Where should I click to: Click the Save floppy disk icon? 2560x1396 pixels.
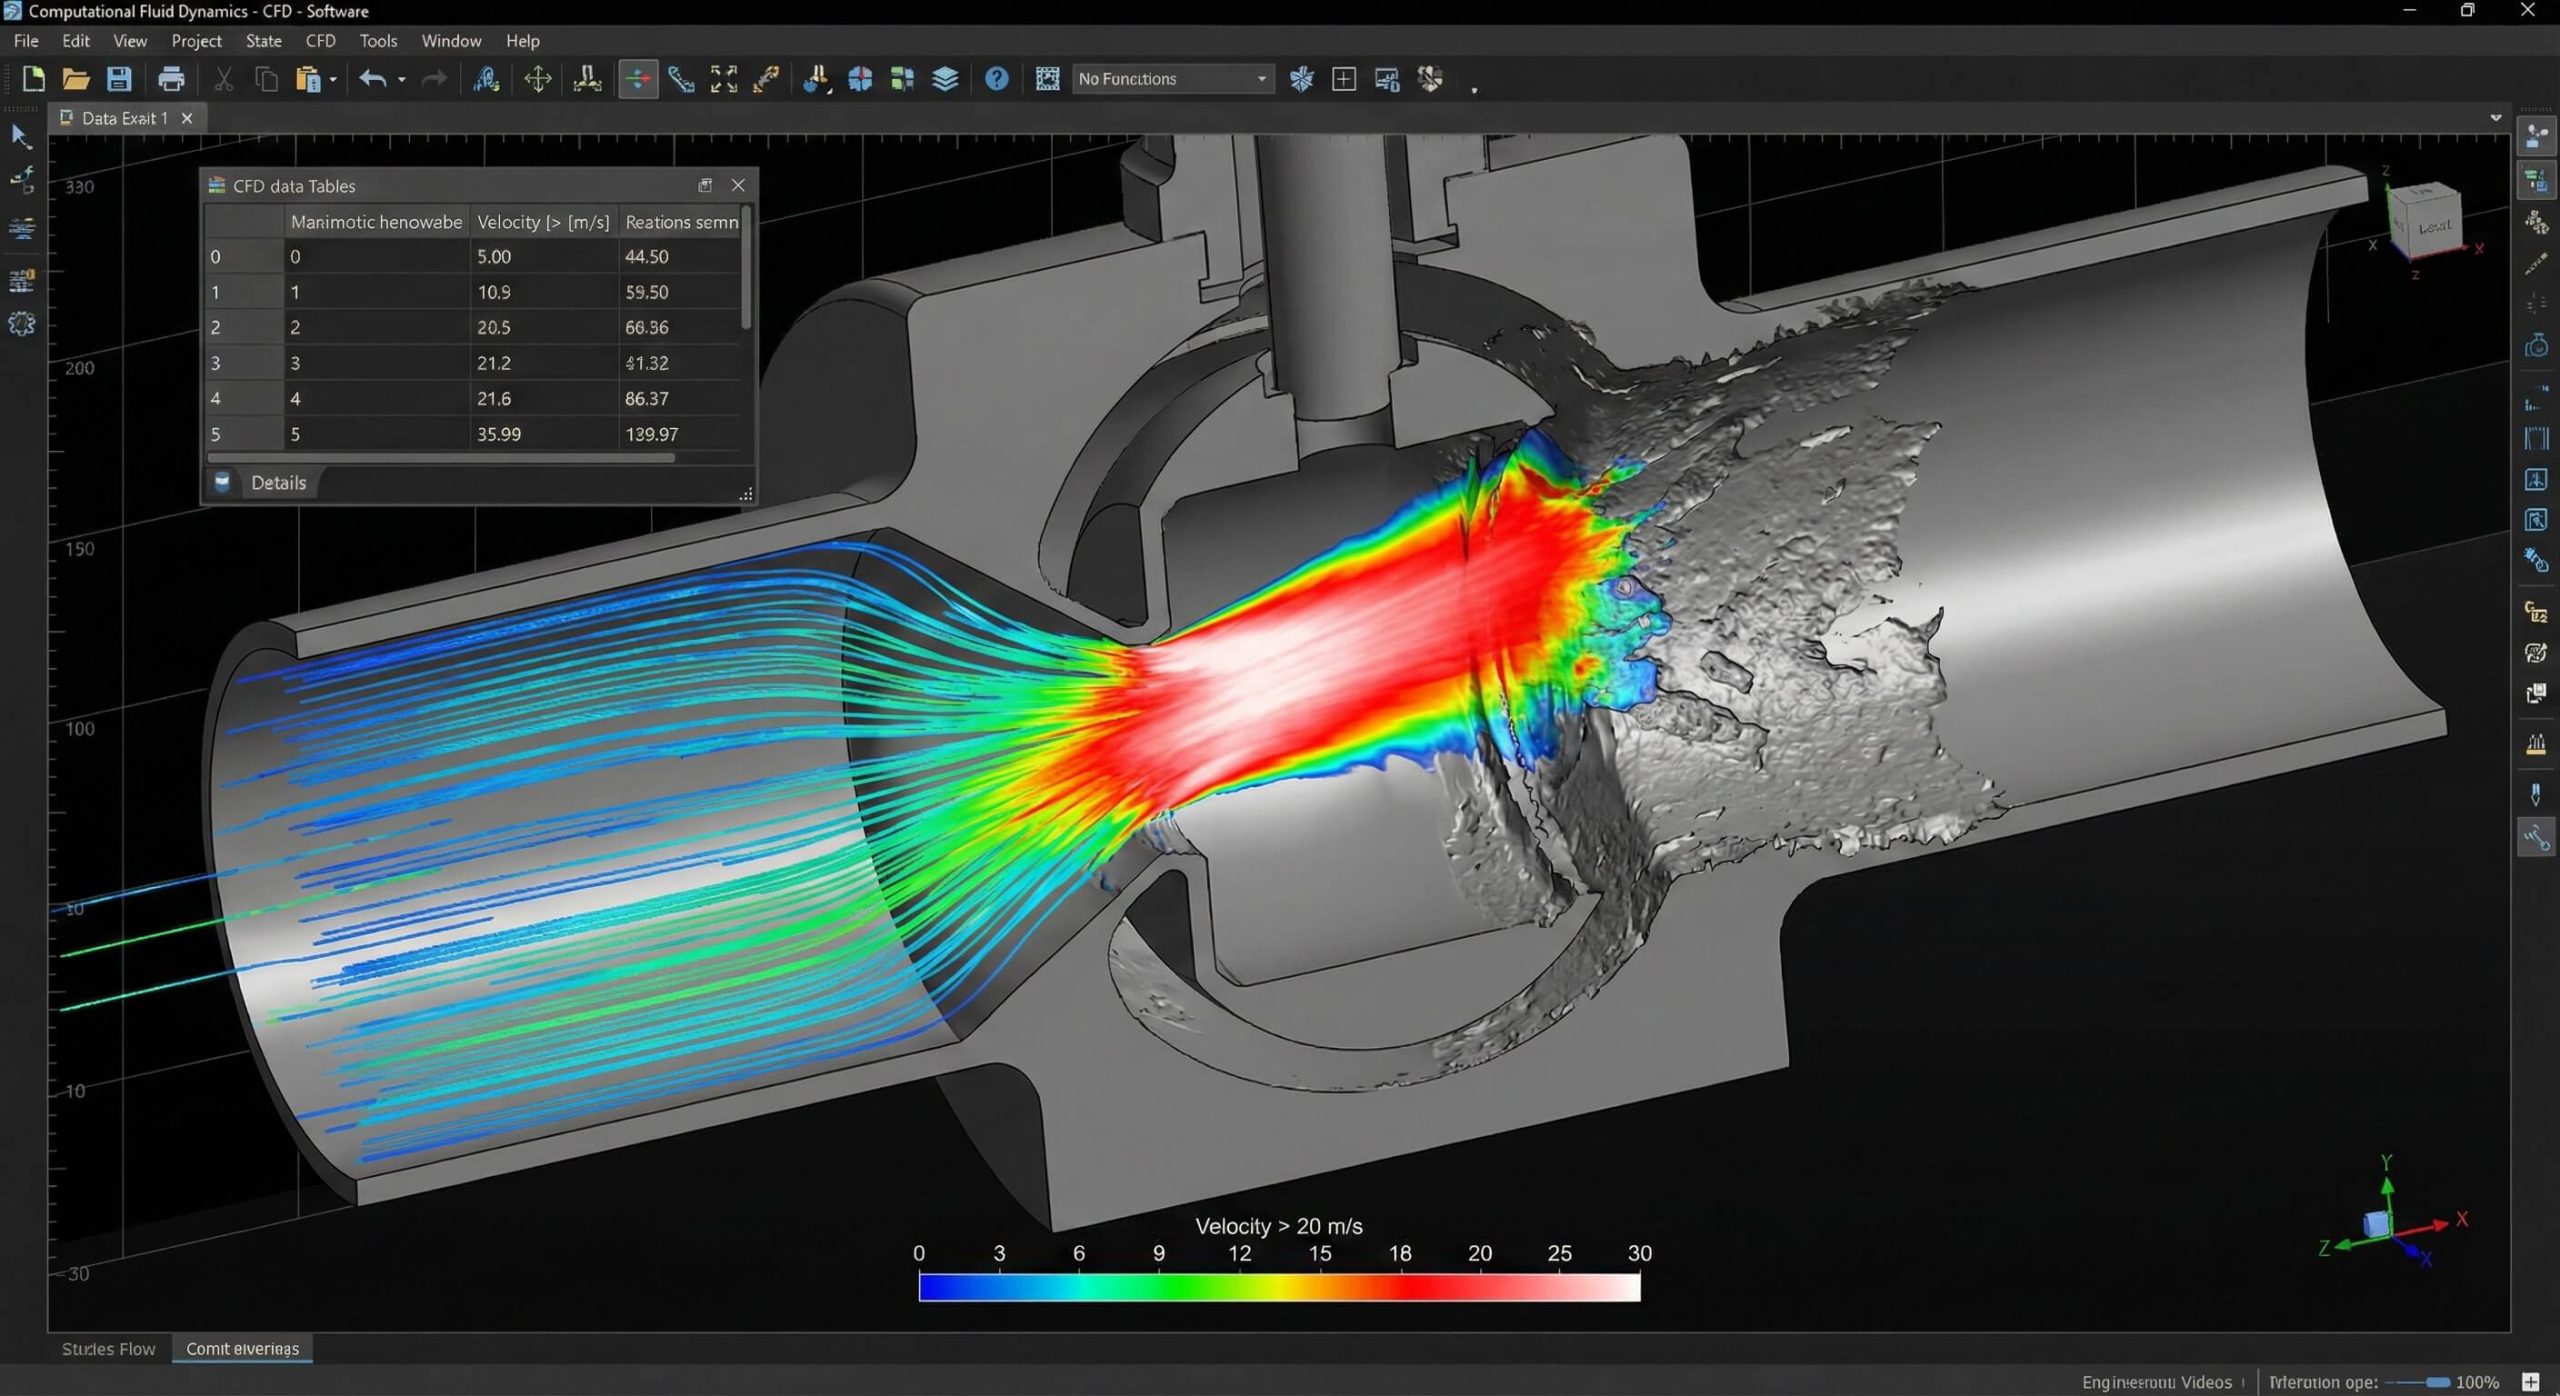119,79
